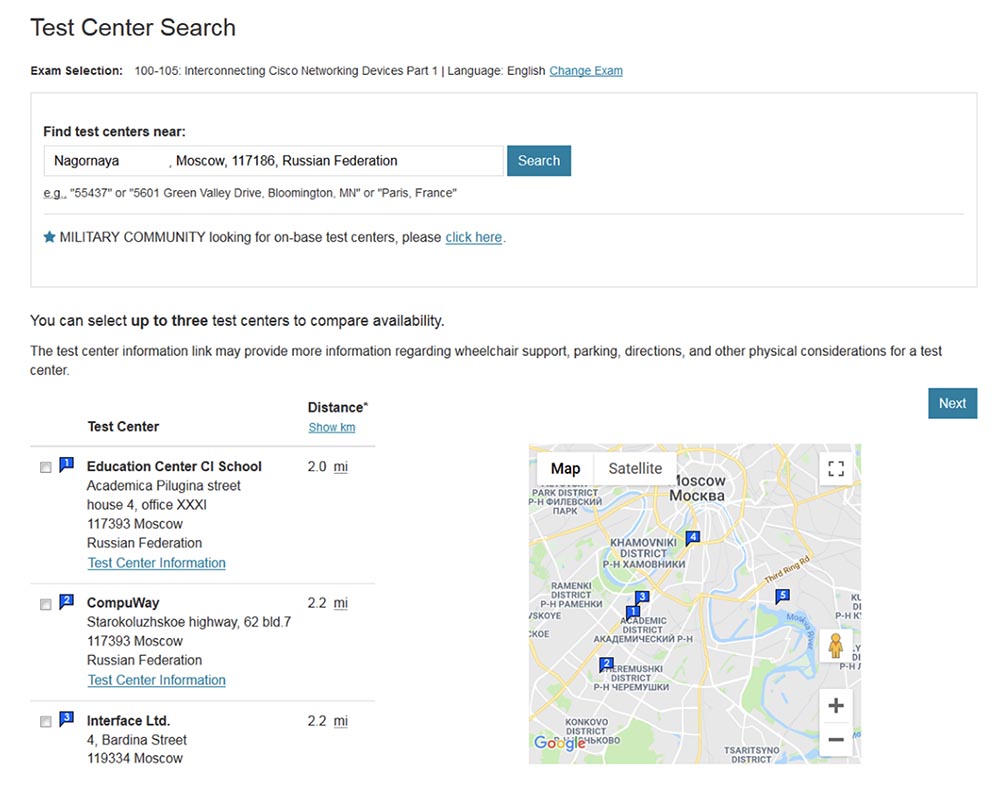Click map marker flag number 1
Viewport: 1000px width, 790px height.
pos(632,612)
